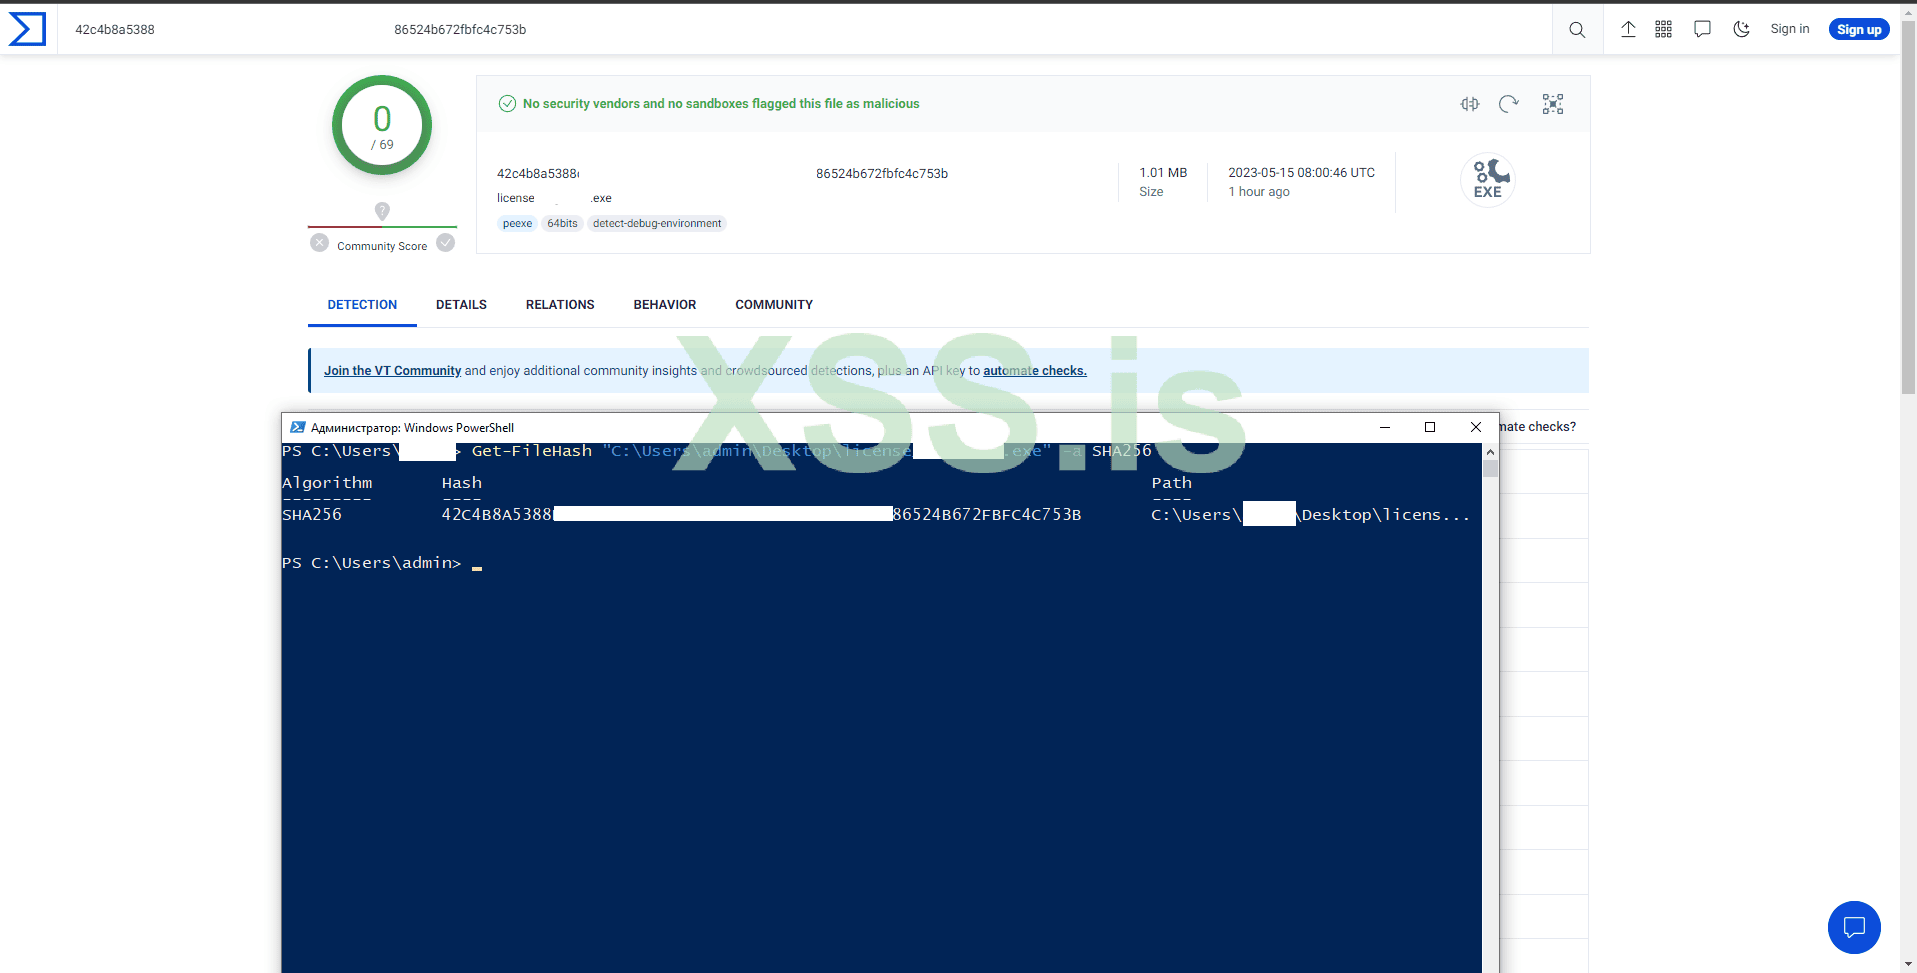
Task: Click the PowerShell icon in the title bar
Action: [x=297, y=427]
